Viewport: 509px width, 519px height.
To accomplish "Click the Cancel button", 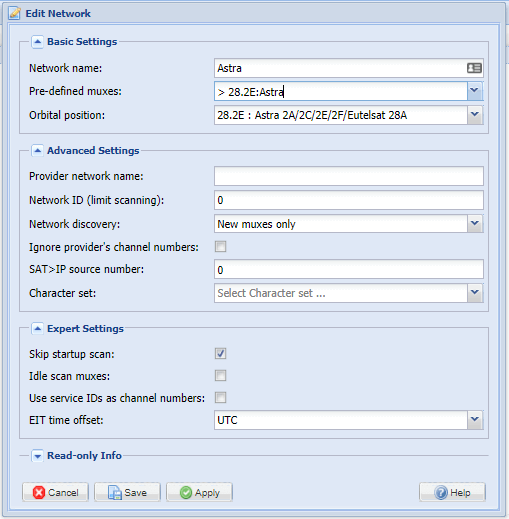I will 55,492.
